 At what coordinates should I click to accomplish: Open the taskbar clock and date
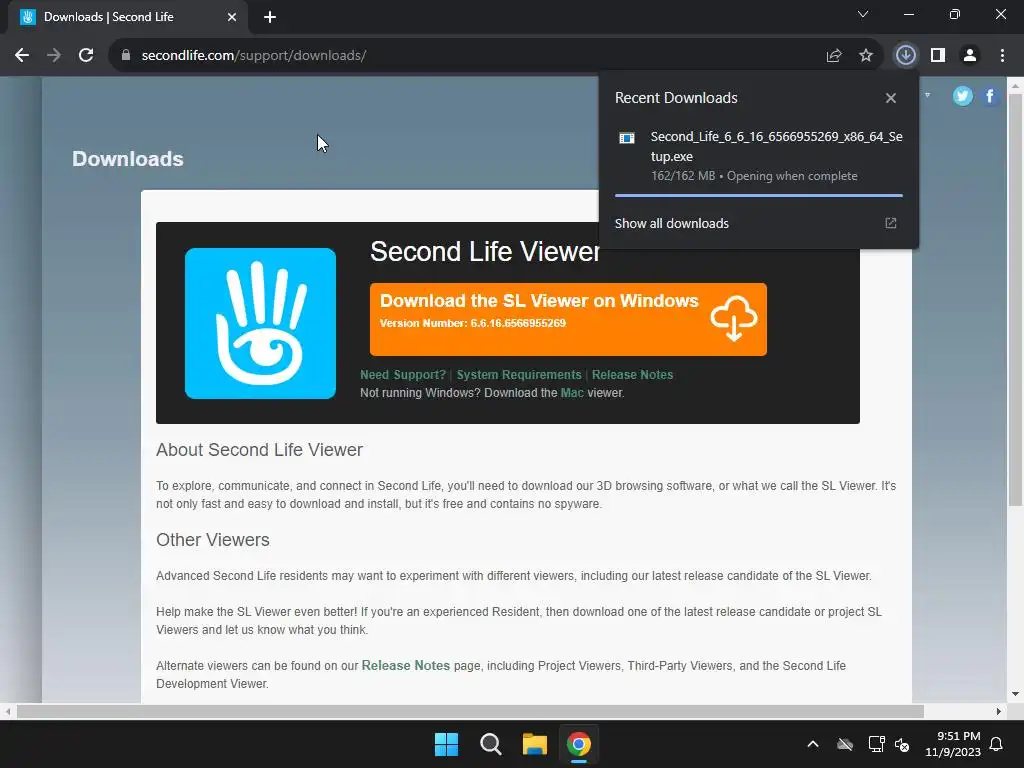(x=953, y=744)
